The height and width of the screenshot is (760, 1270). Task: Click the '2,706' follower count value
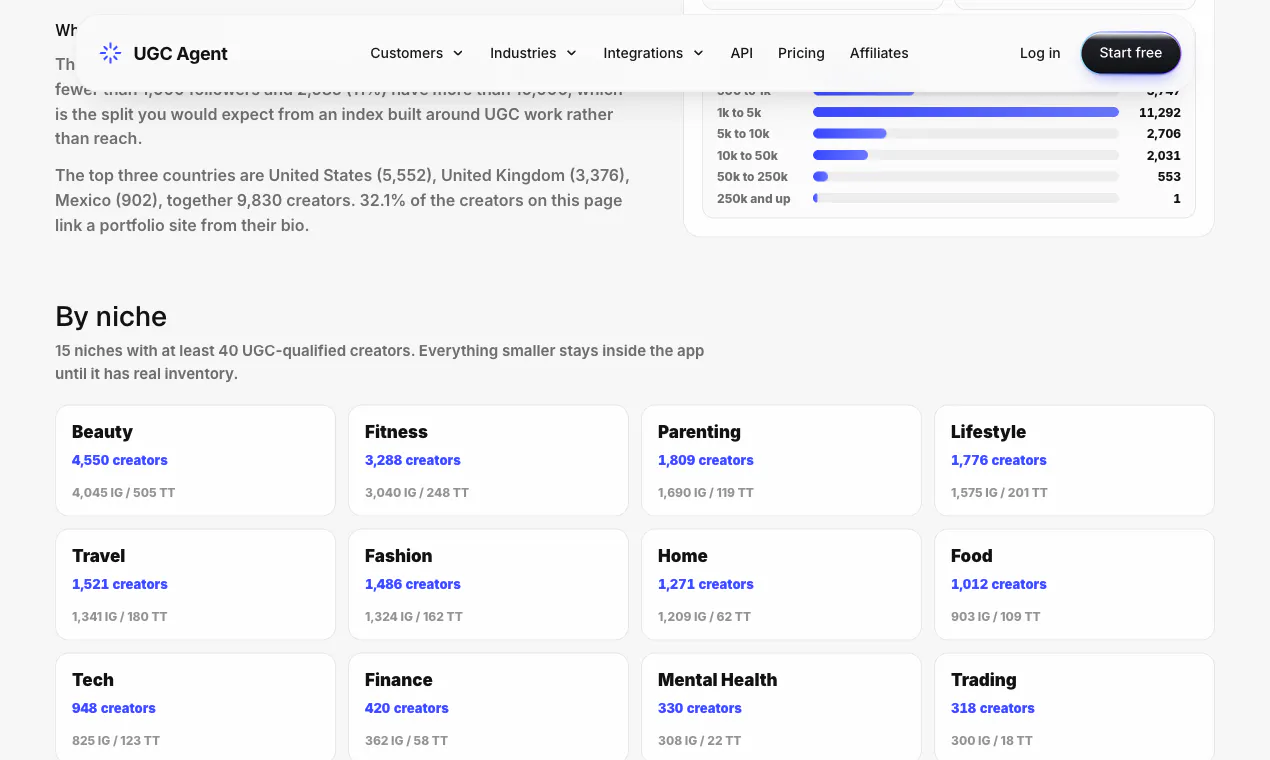point(1164,134)
